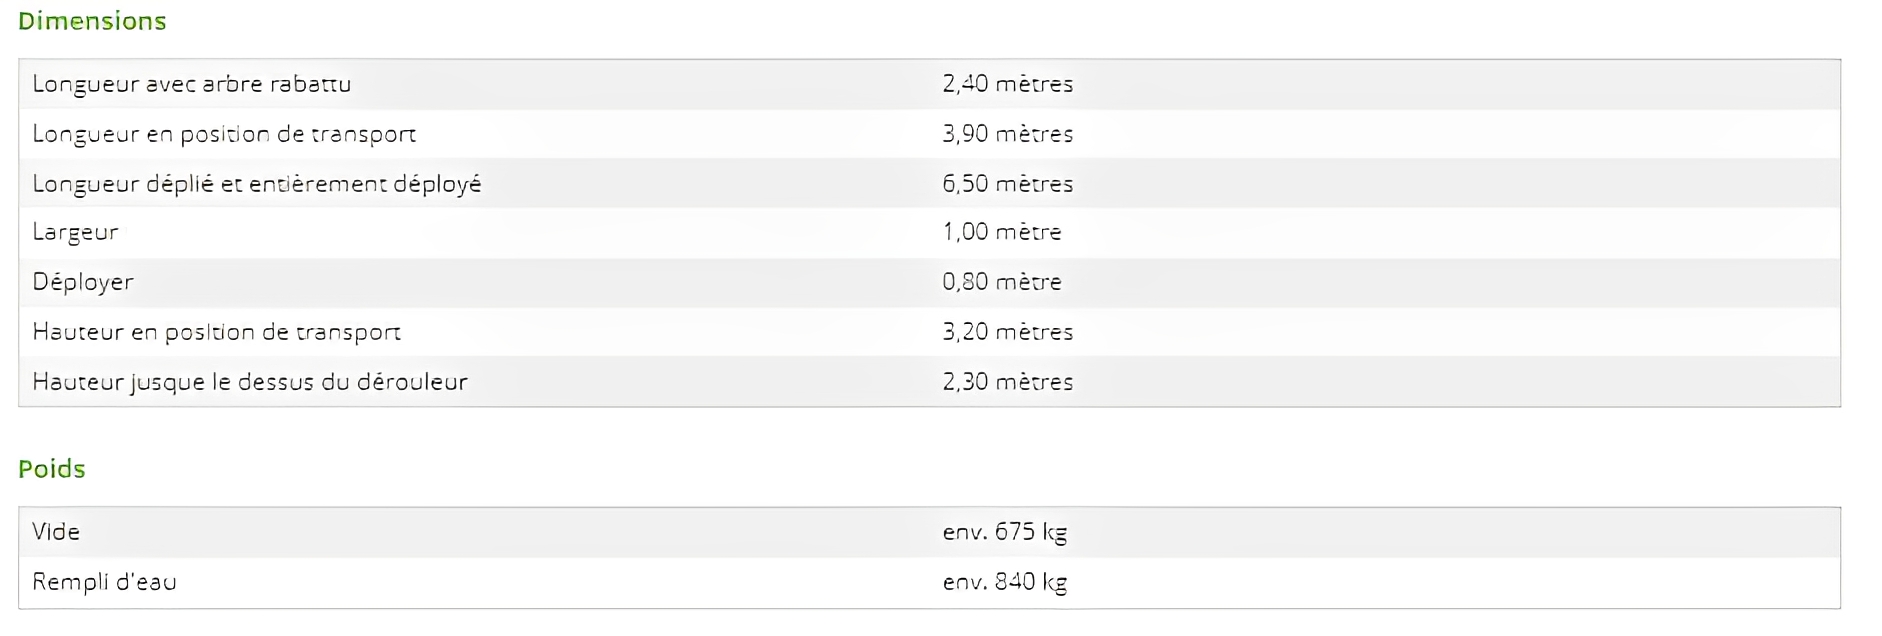
Task: Click 'Hauteur en position de transport' label
Action: [216, 332]
